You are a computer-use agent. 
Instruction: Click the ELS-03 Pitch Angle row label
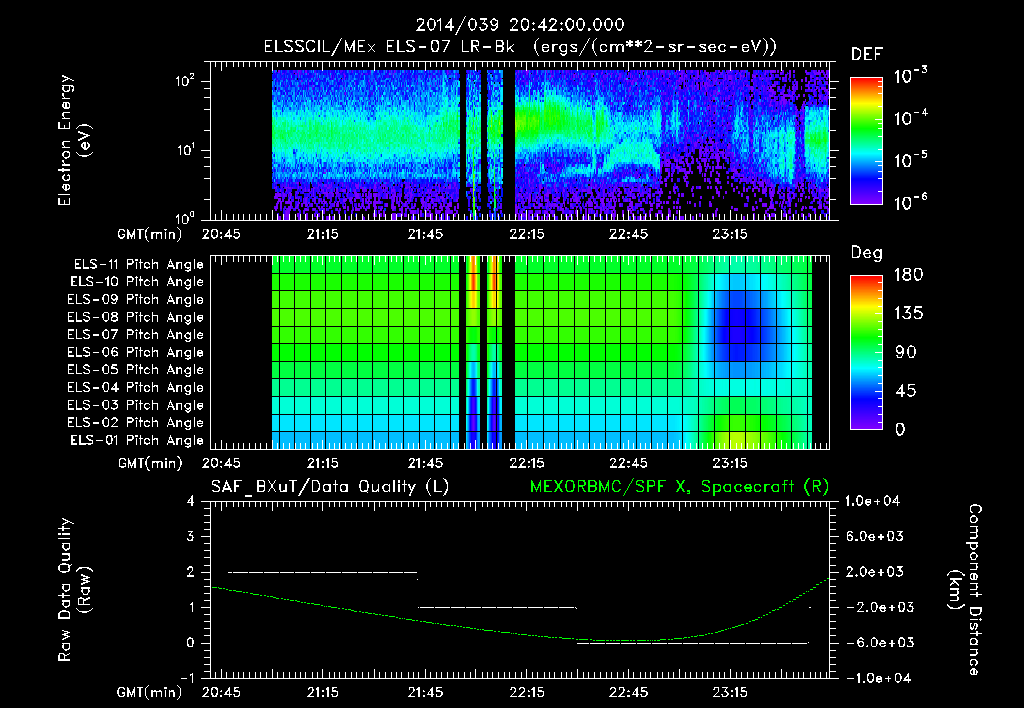(135, 405)
